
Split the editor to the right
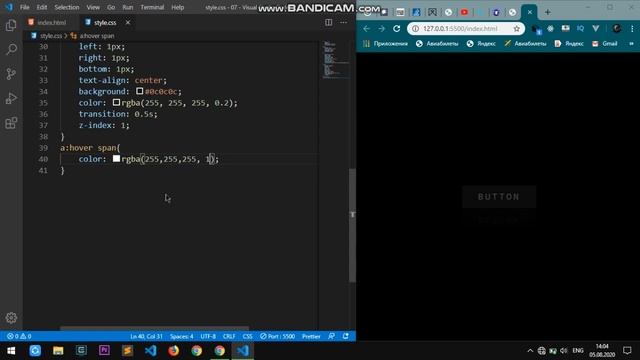(x=329, y=22)
